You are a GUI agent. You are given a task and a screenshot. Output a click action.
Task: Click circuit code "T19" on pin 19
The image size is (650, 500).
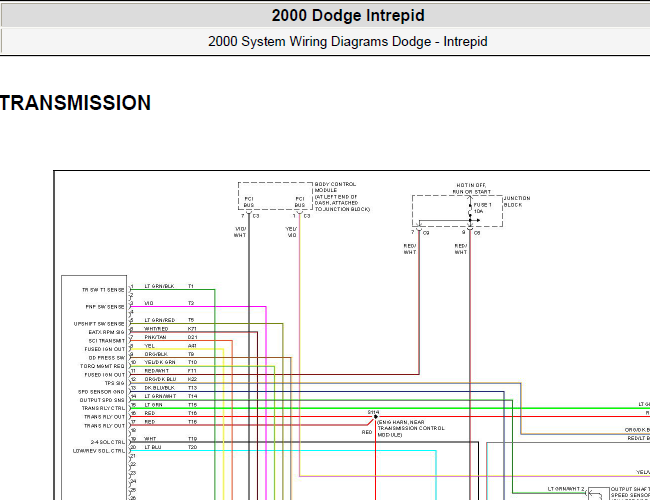click(192, 439)
